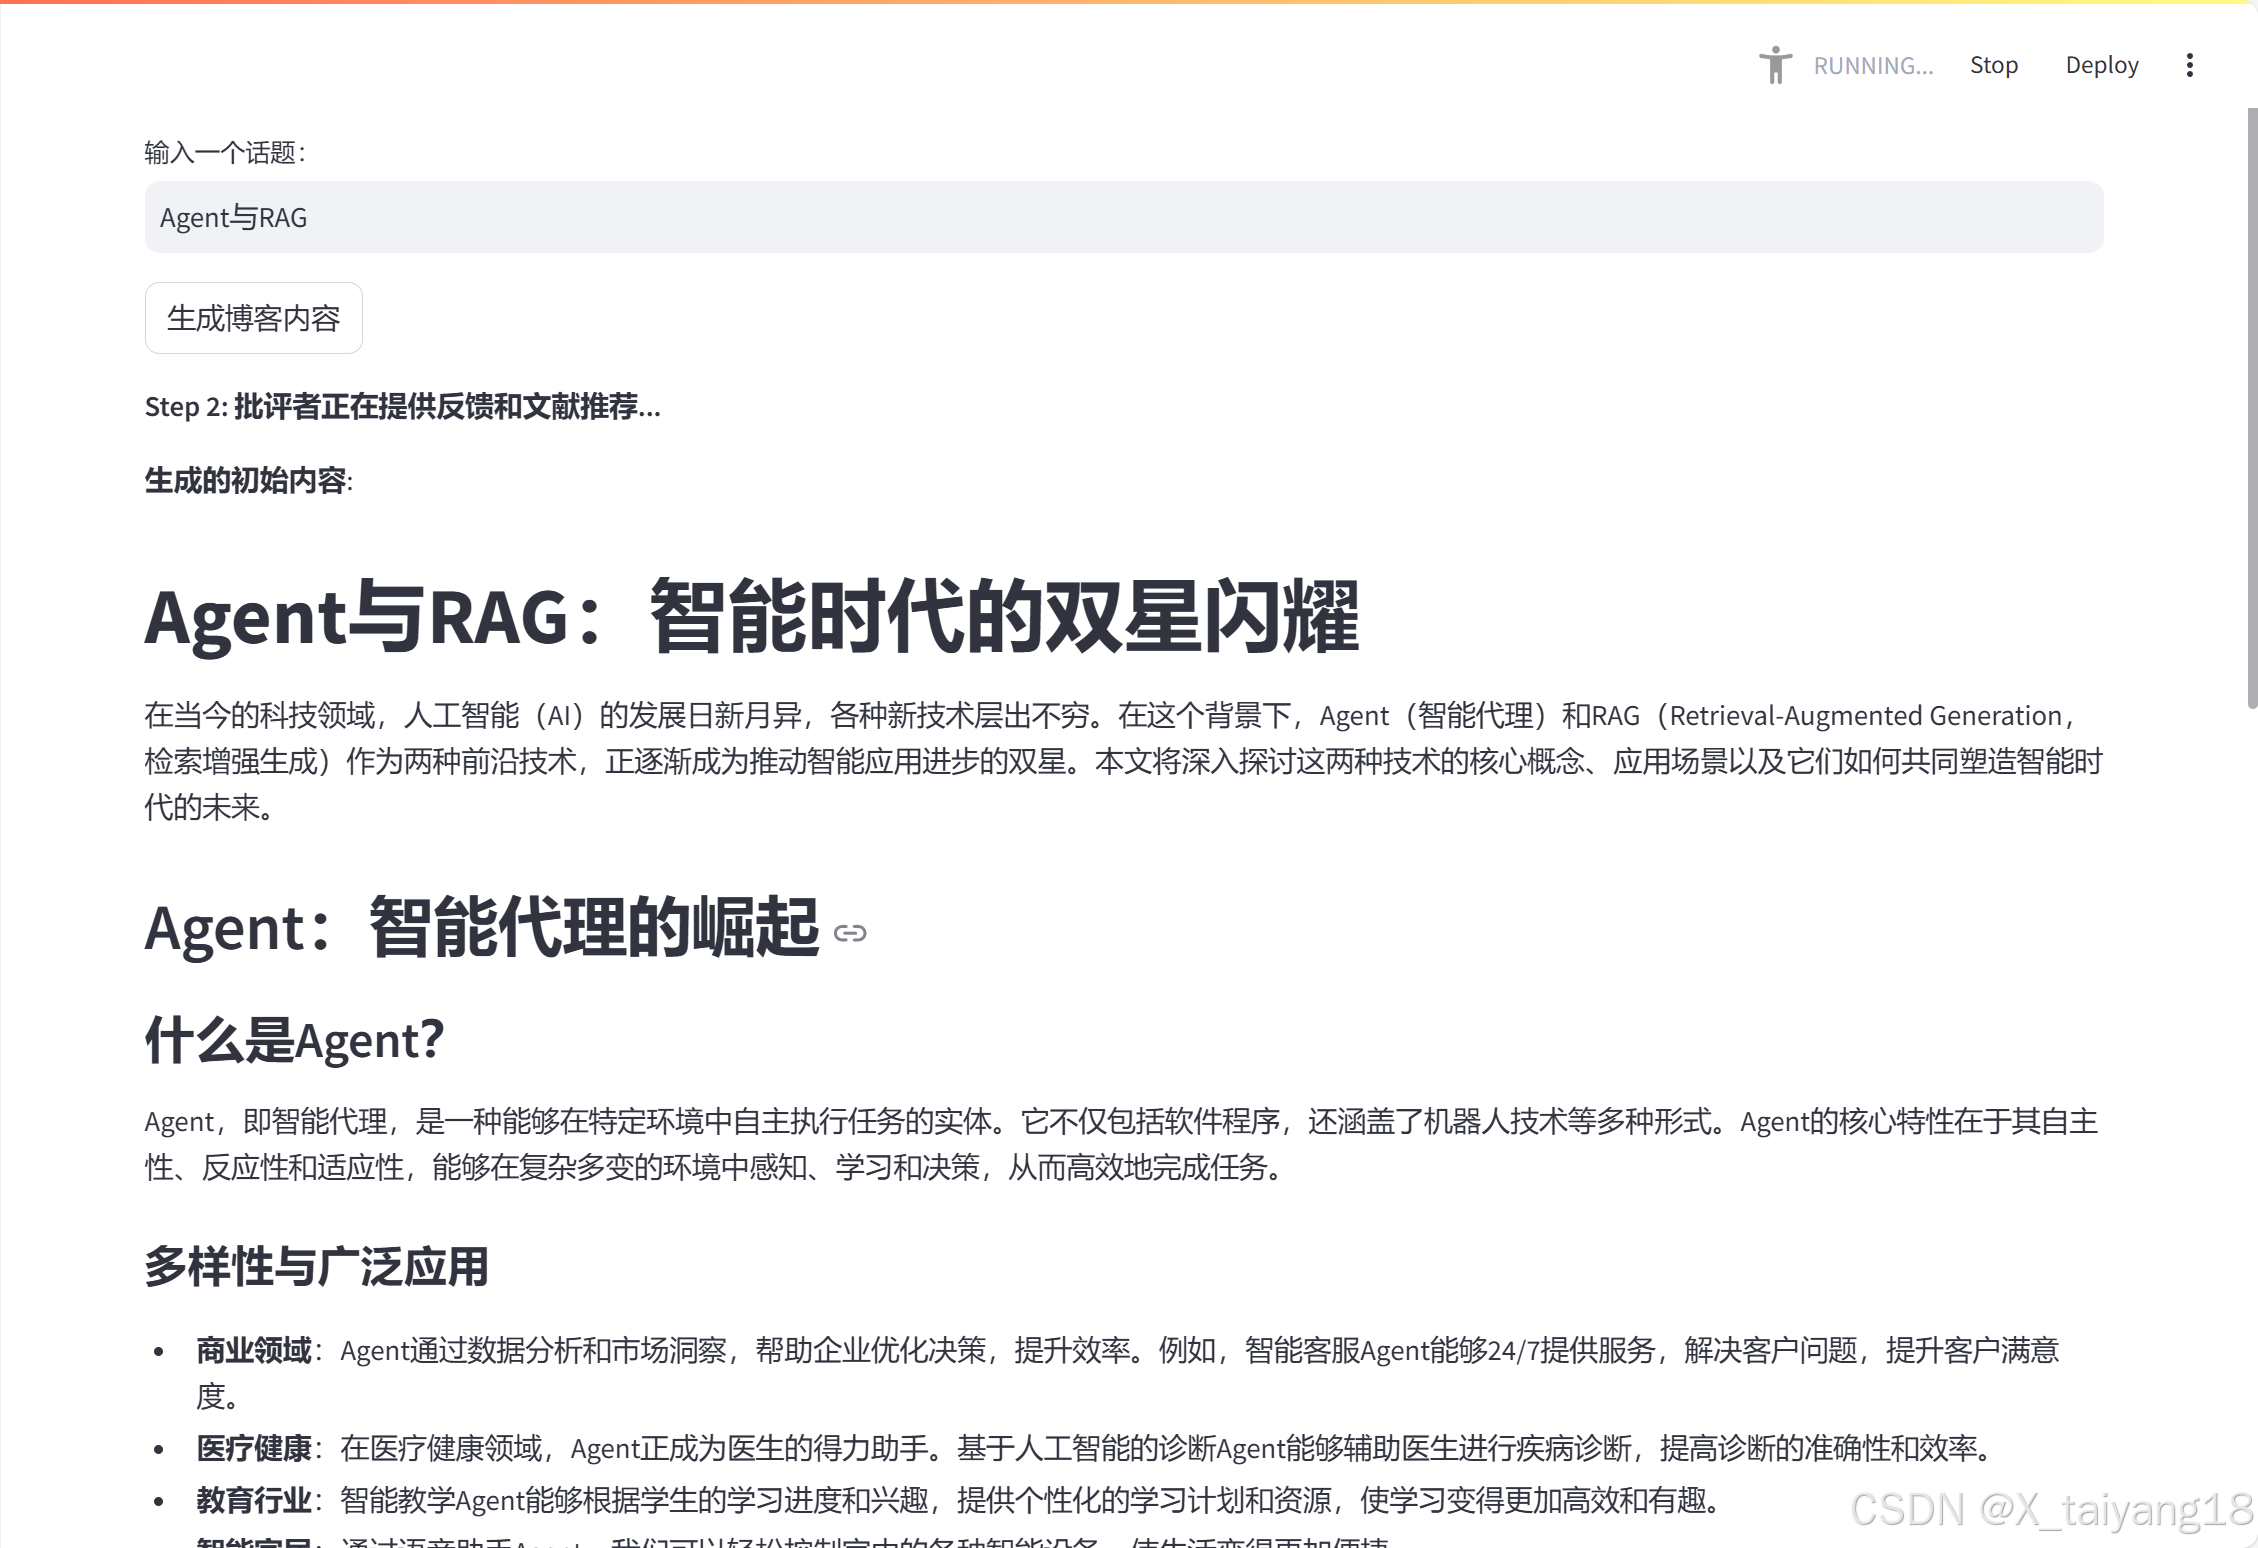Click the 生成博客内容 button
This screenshot has height=1548, width=2258.
click(253, 318)
